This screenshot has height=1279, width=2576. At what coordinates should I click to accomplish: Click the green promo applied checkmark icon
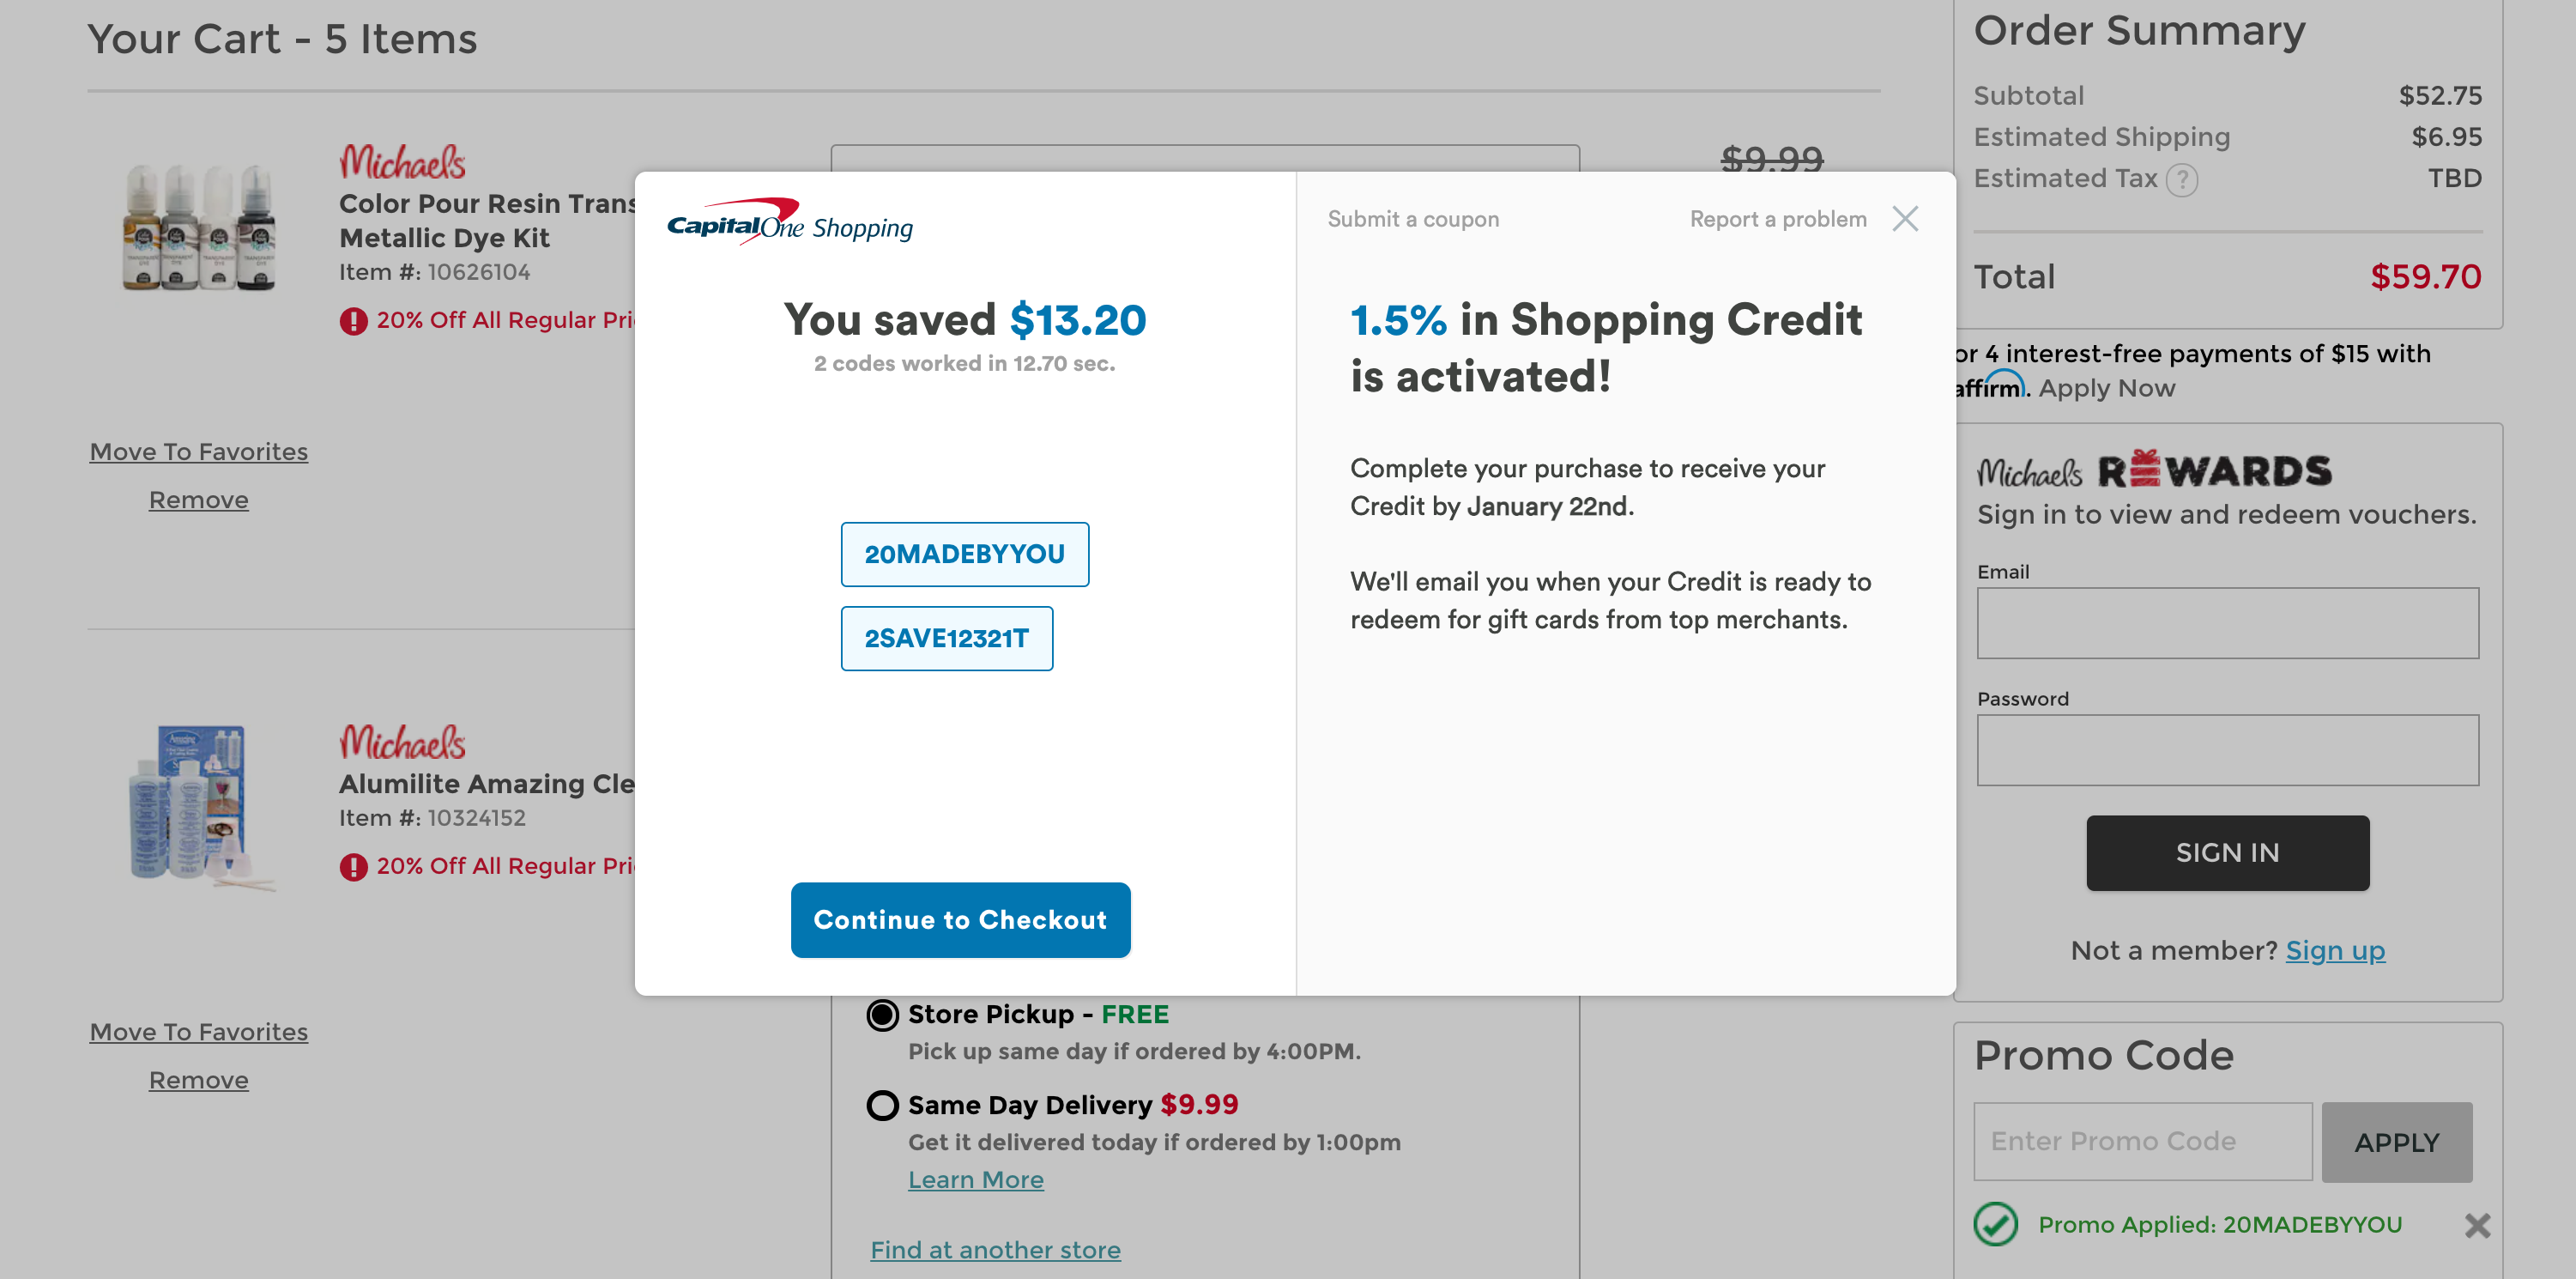tap(1995, 1224)
